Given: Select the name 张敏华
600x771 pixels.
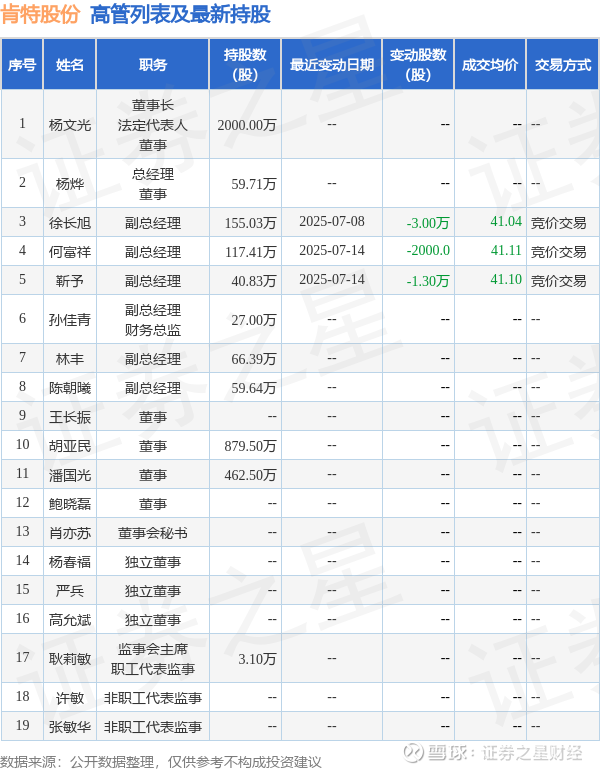Looking at the screenshot, I should pyautogui.click(x=70, y=727).
